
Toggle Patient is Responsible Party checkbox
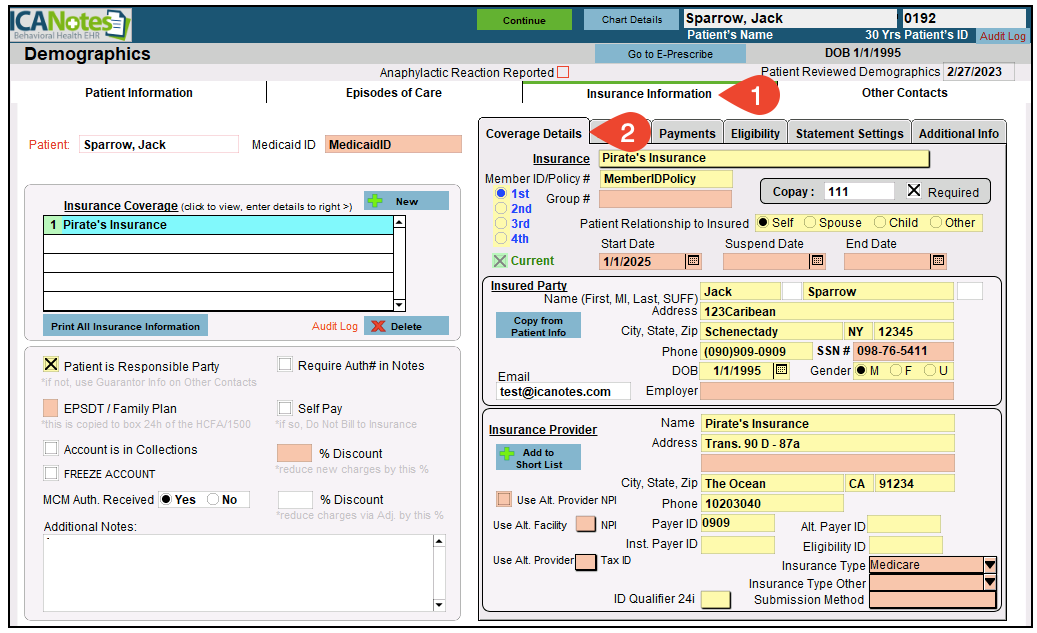coord(51,365)
